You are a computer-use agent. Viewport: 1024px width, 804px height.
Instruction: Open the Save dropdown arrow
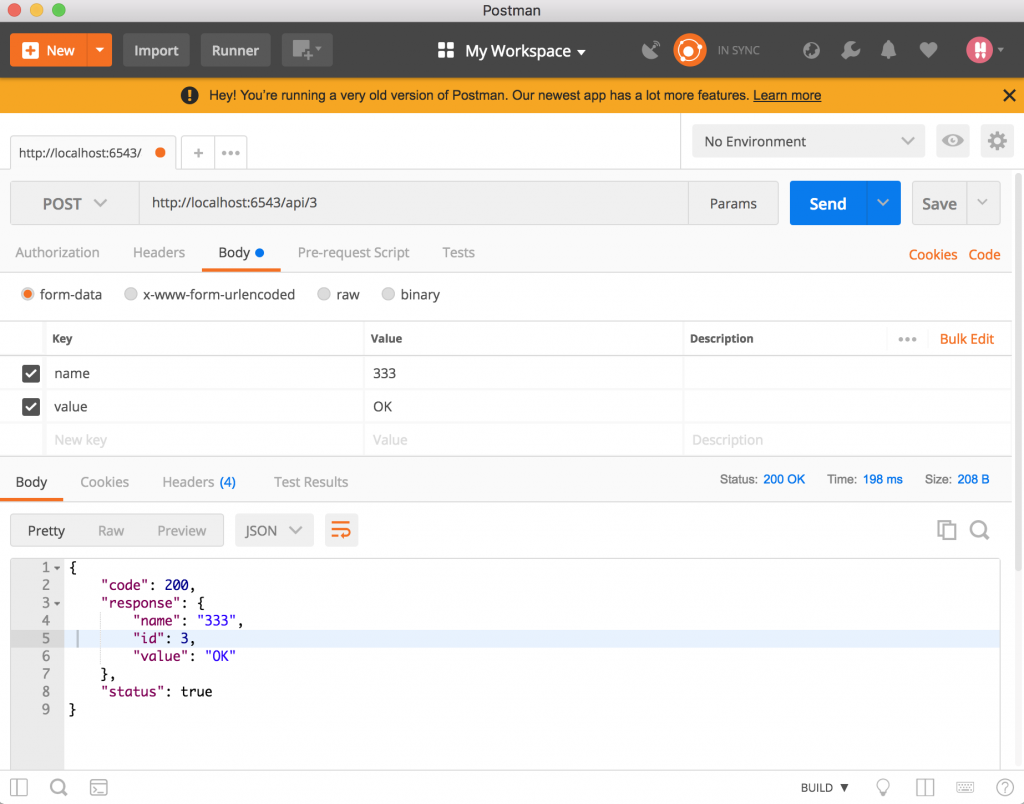click(x=982, y=203)
